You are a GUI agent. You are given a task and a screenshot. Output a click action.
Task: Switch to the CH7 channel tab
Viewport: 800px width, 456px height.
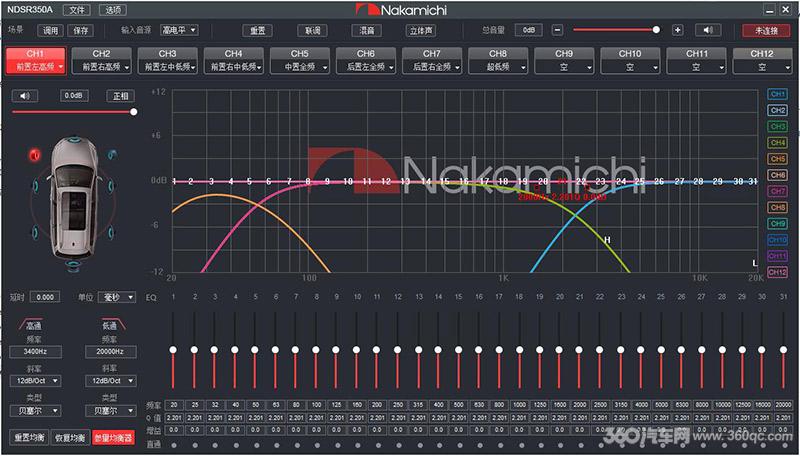pyautogui.click(x=432, y=54)
